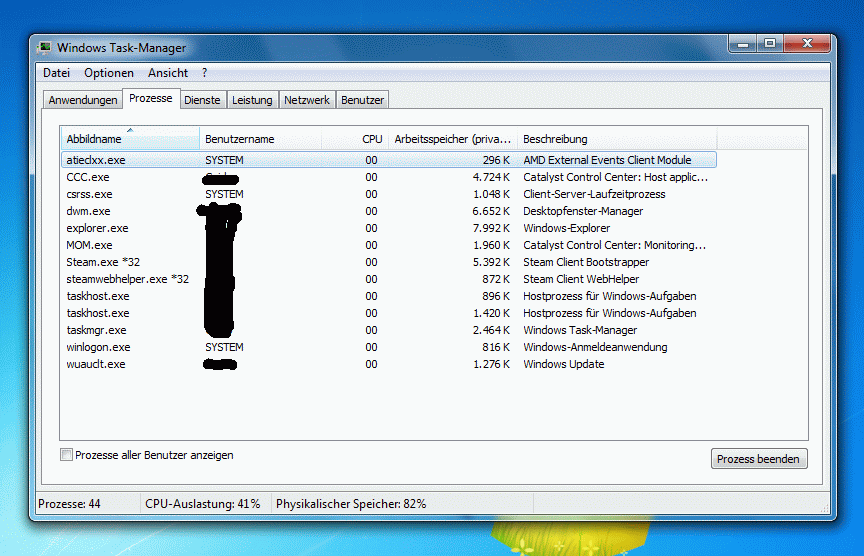The height and width of the screenshot is (556, 864).
Task: Click 'Physikalischer Speicher: 82%' status entry
Action: [351, 504]
